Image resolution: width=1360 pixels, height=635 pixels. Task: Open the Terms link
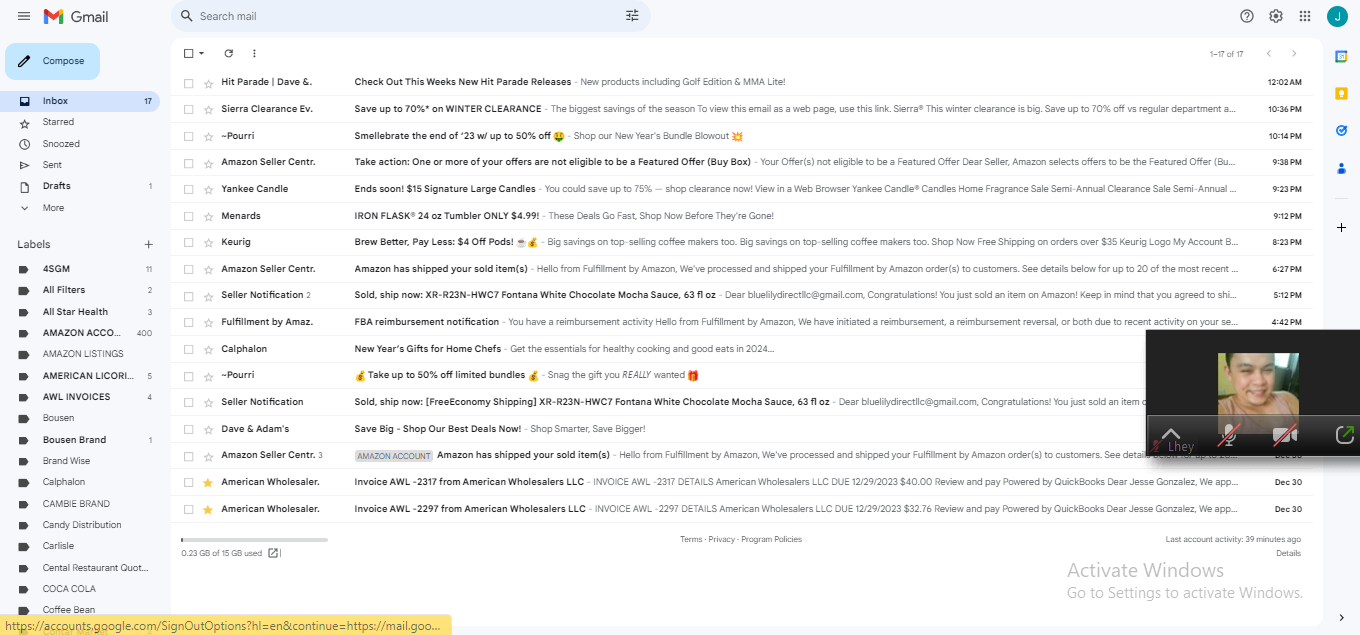coord(691,539)
